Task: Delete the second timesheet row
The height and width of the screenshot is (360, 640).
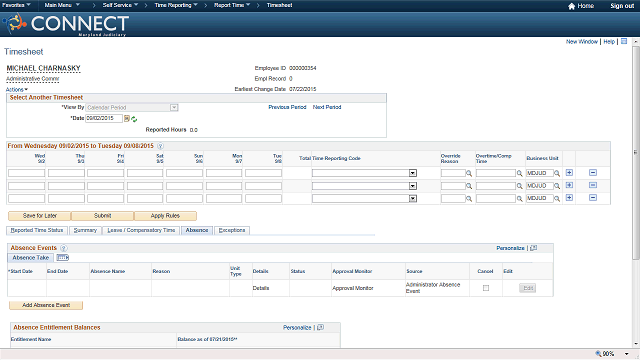Action: pyautogui.click(x=593, y=185)
